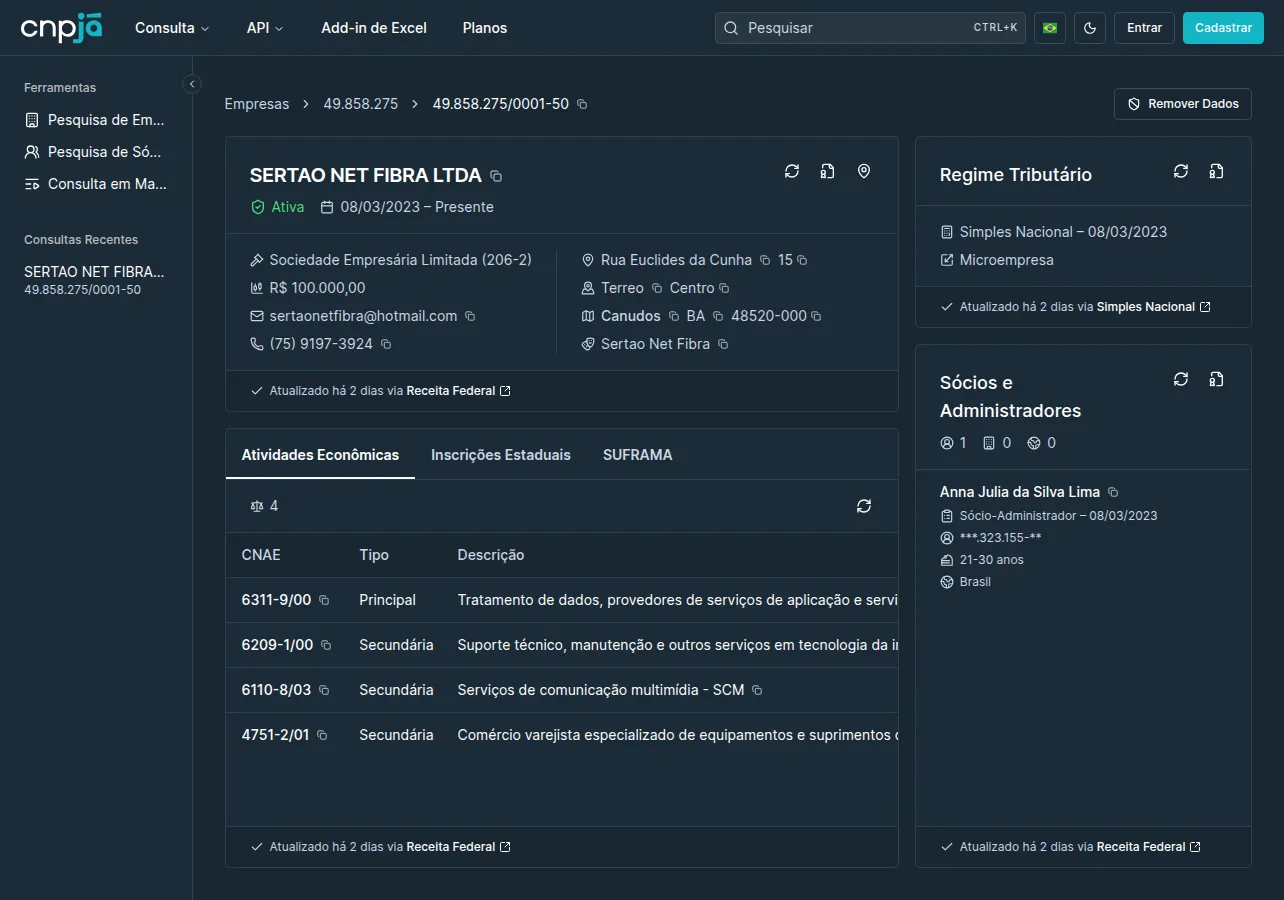The height and width of the screenshot is (900, 1284).
Task: Select the partner name Anna Julia da Silva Lima
Action: (1020, 492)
